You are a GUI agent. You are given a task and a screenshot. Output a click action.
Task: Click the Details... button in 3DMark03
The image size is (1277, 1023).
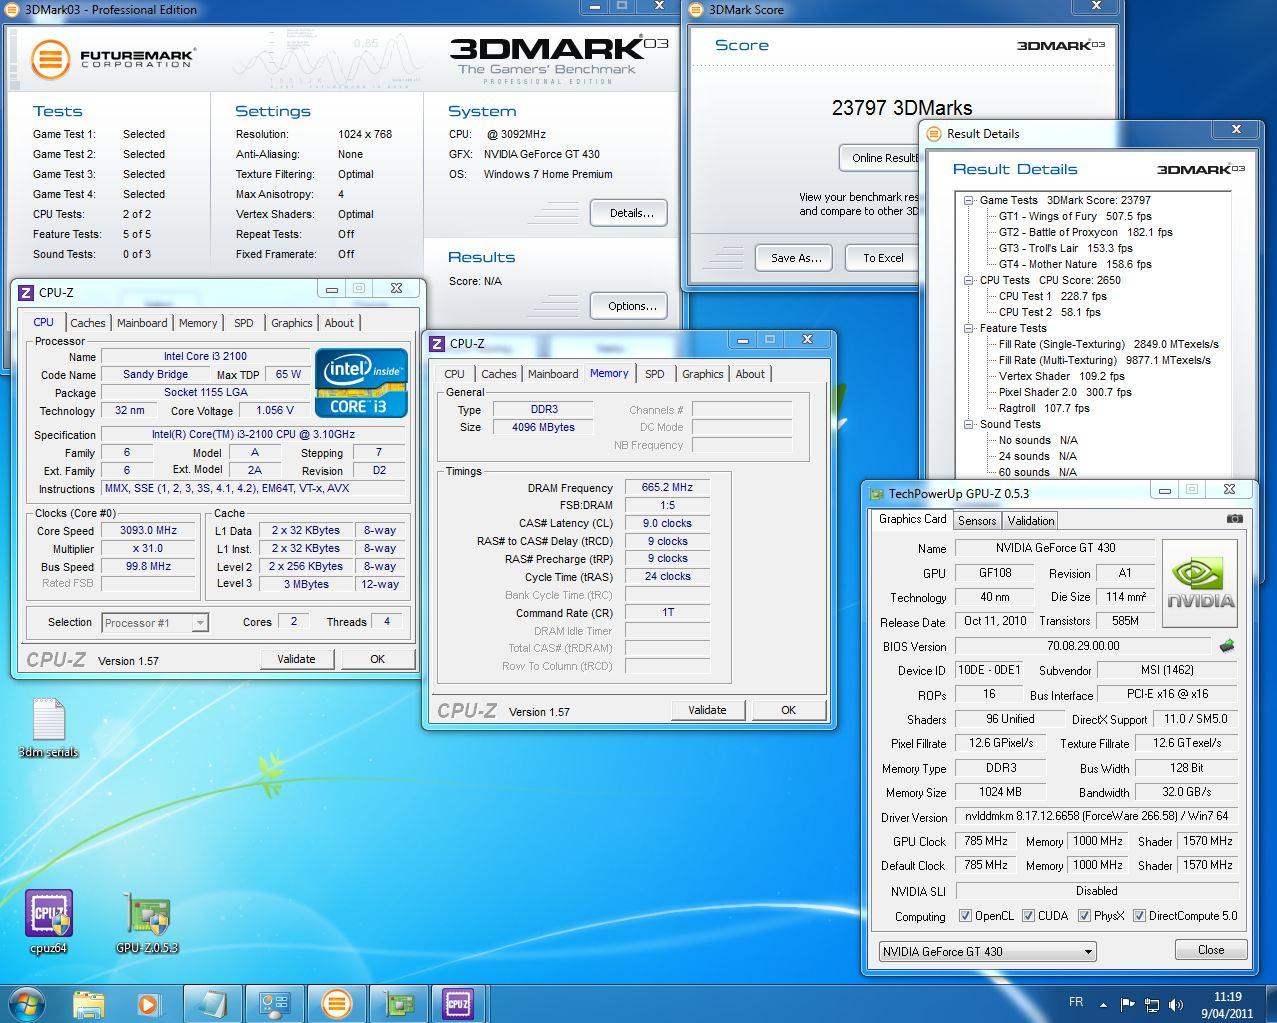[x=631, y=213]
